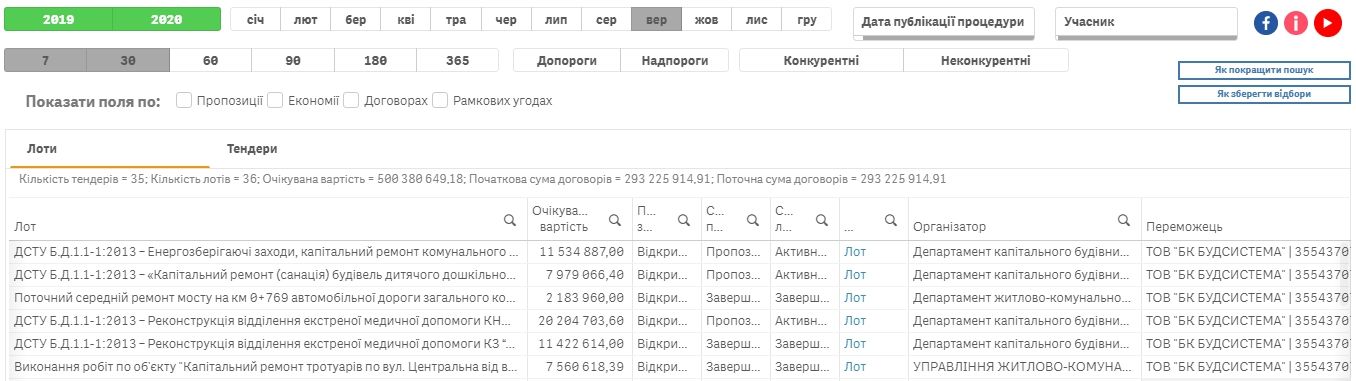
Task: Enable the Пропозиції checkbox
Action: (184, 100)
